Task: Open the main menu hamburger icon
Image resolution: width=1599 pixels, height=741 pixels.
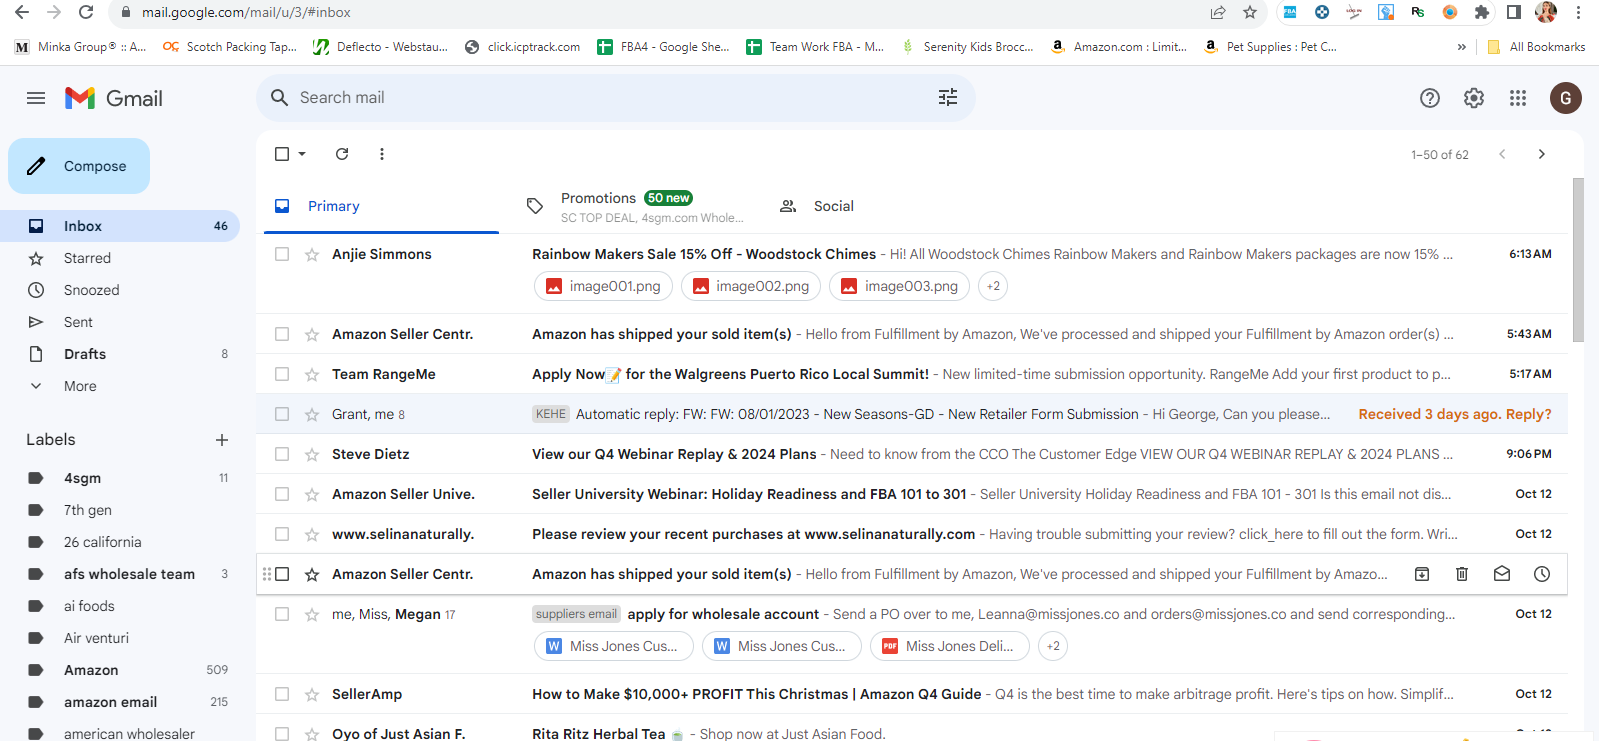Action: tap(36, 98)
